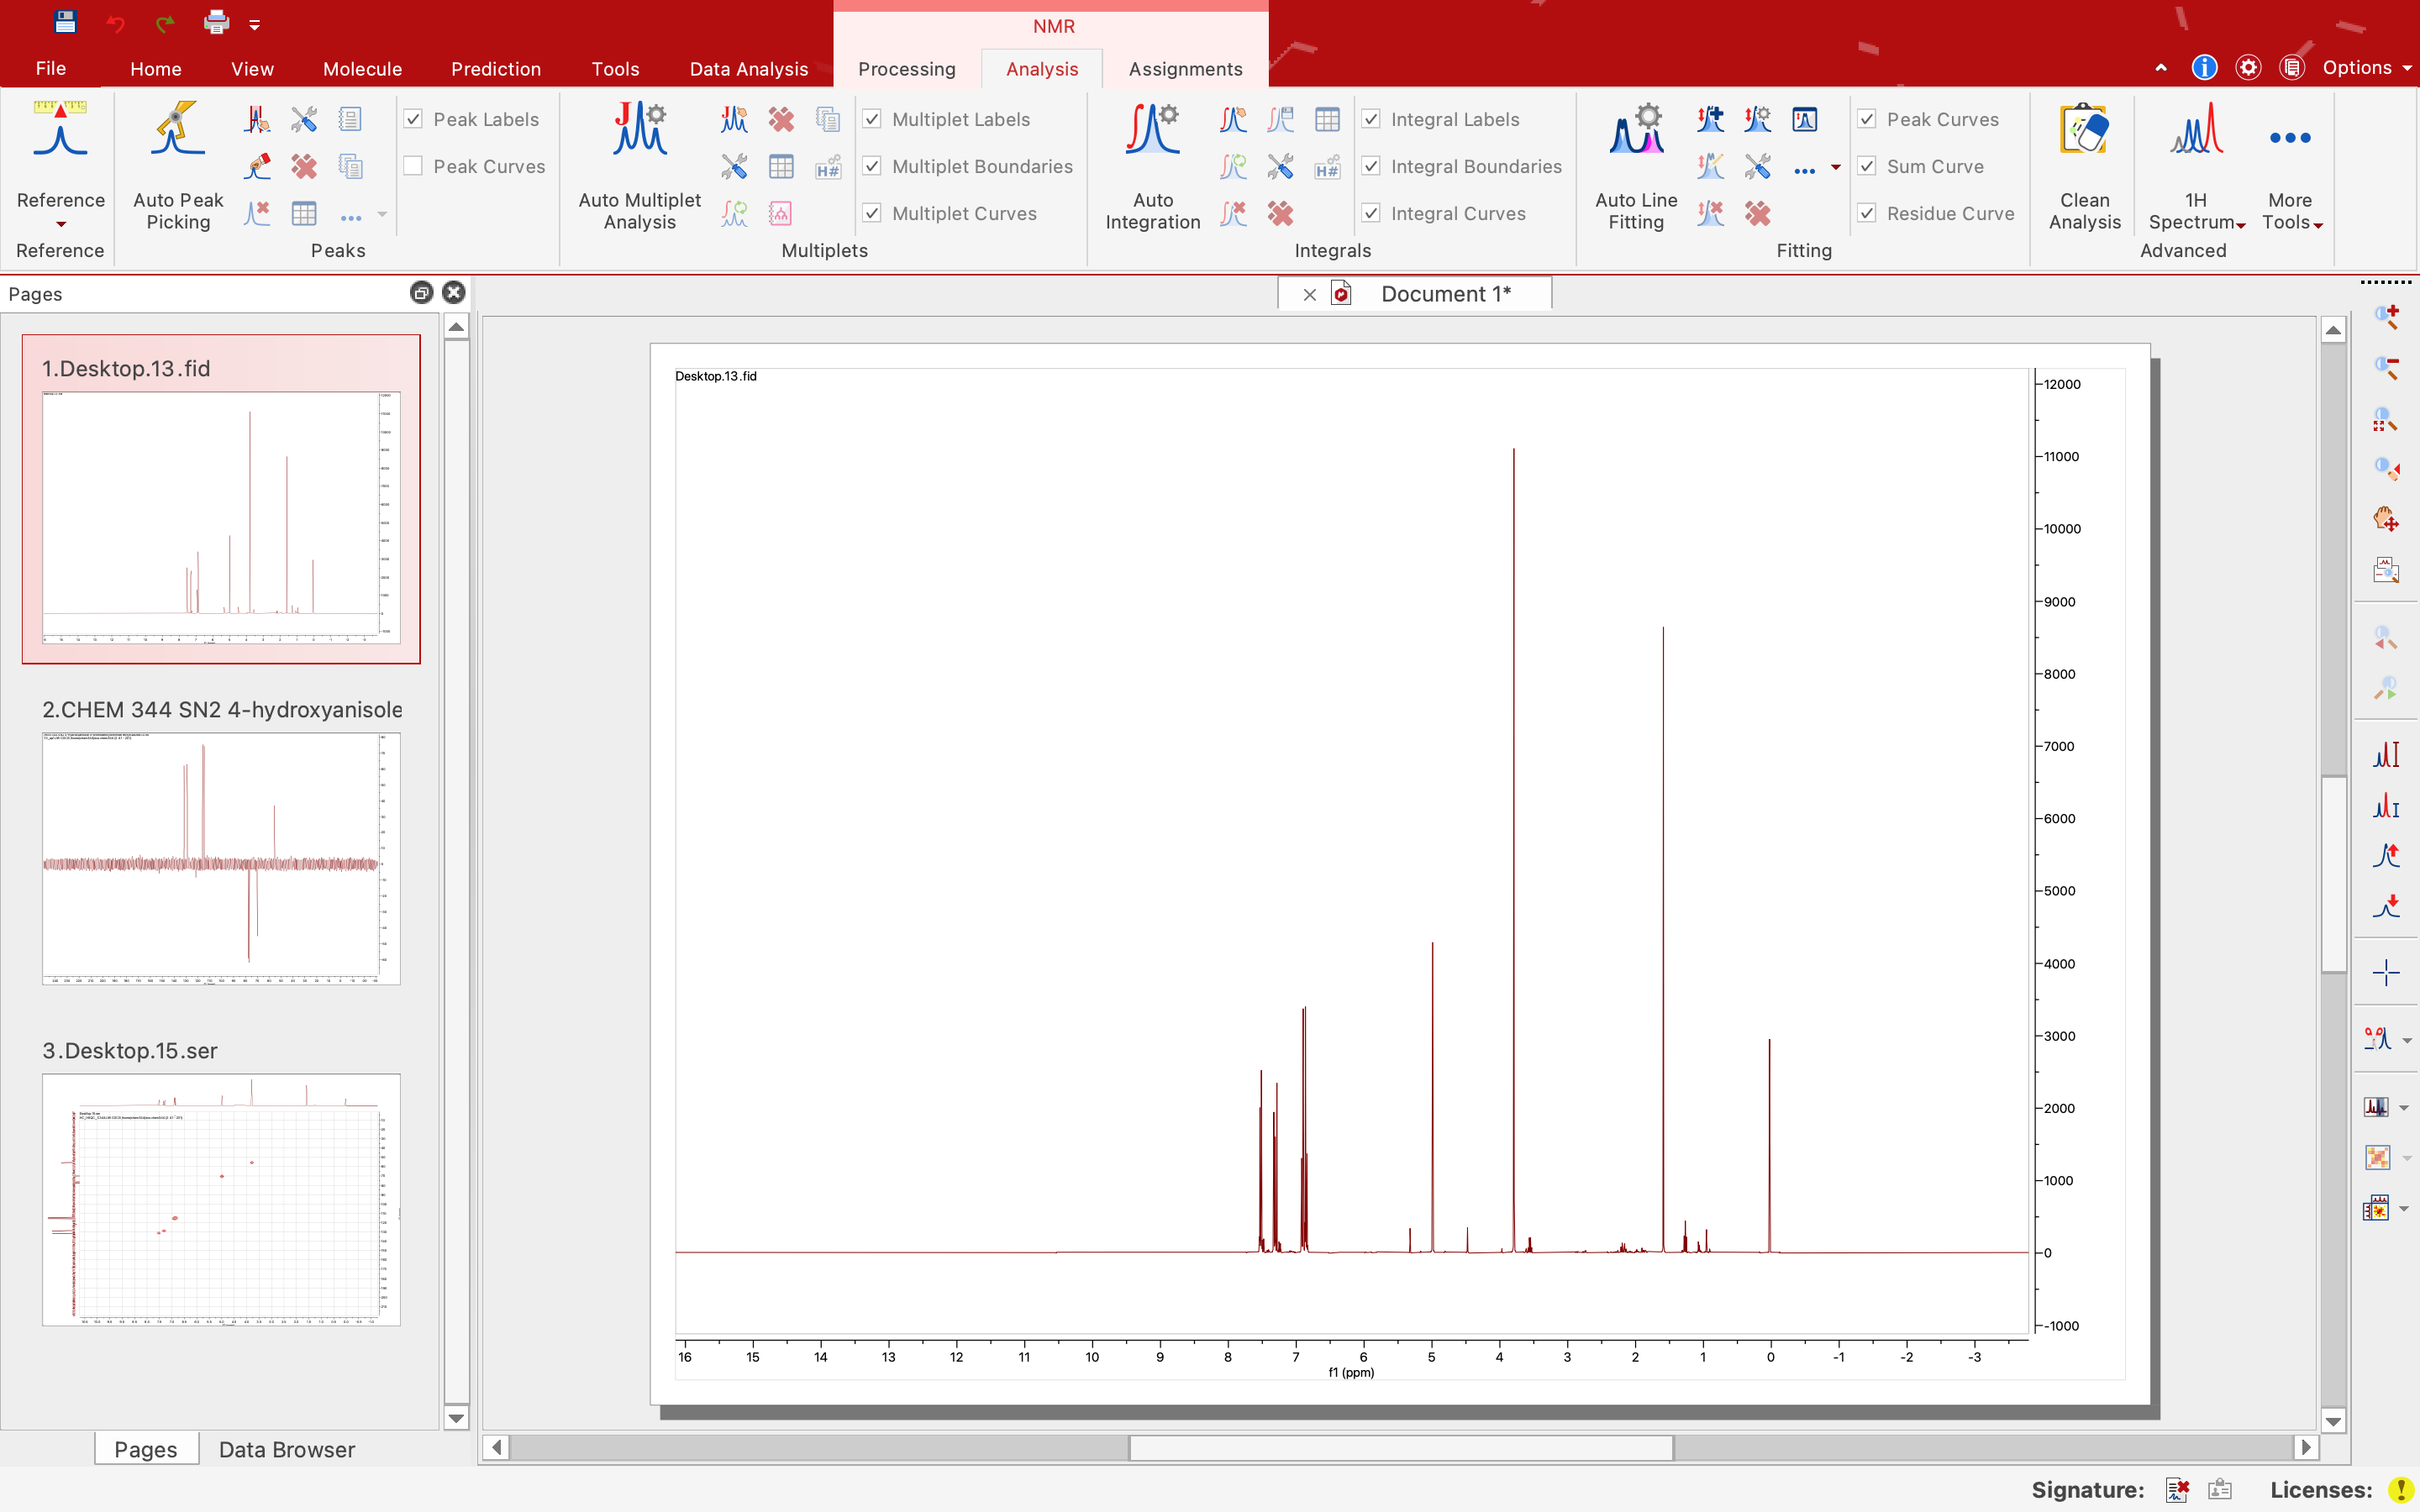The image size is (2420, 1512).
Task: Select the Desktop.15.ser page thumbnail
Action: tap(221, 1199)
